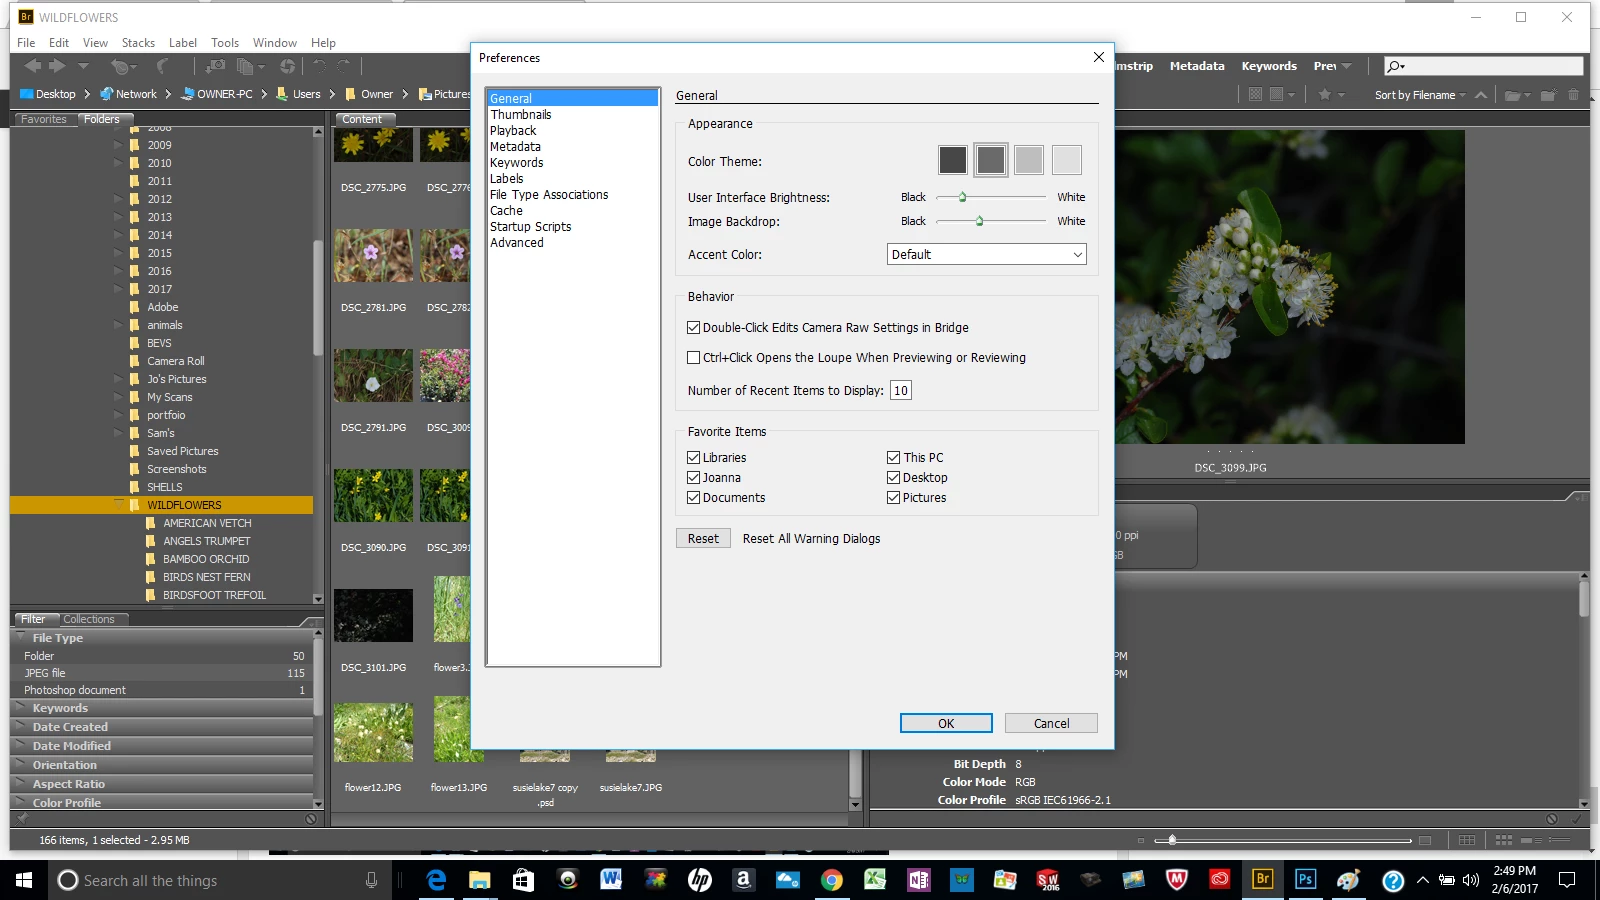Create a new folder with the toolbar icon
This screenshot has width=1600, height=900.
coord(1548,95)
